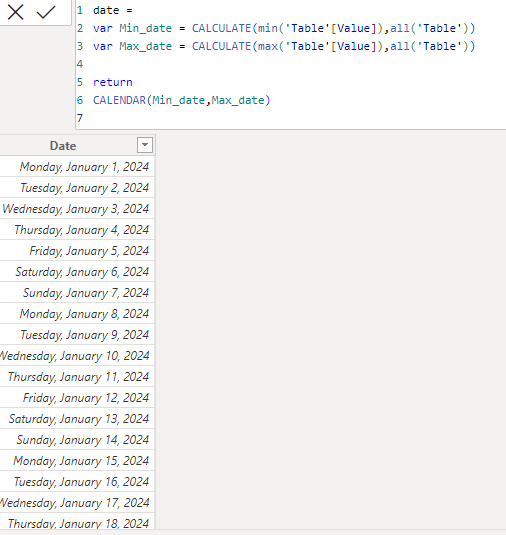Click the Min_date variable line in the formula
Screen dimensions: 506x535
tap(284, 28)
